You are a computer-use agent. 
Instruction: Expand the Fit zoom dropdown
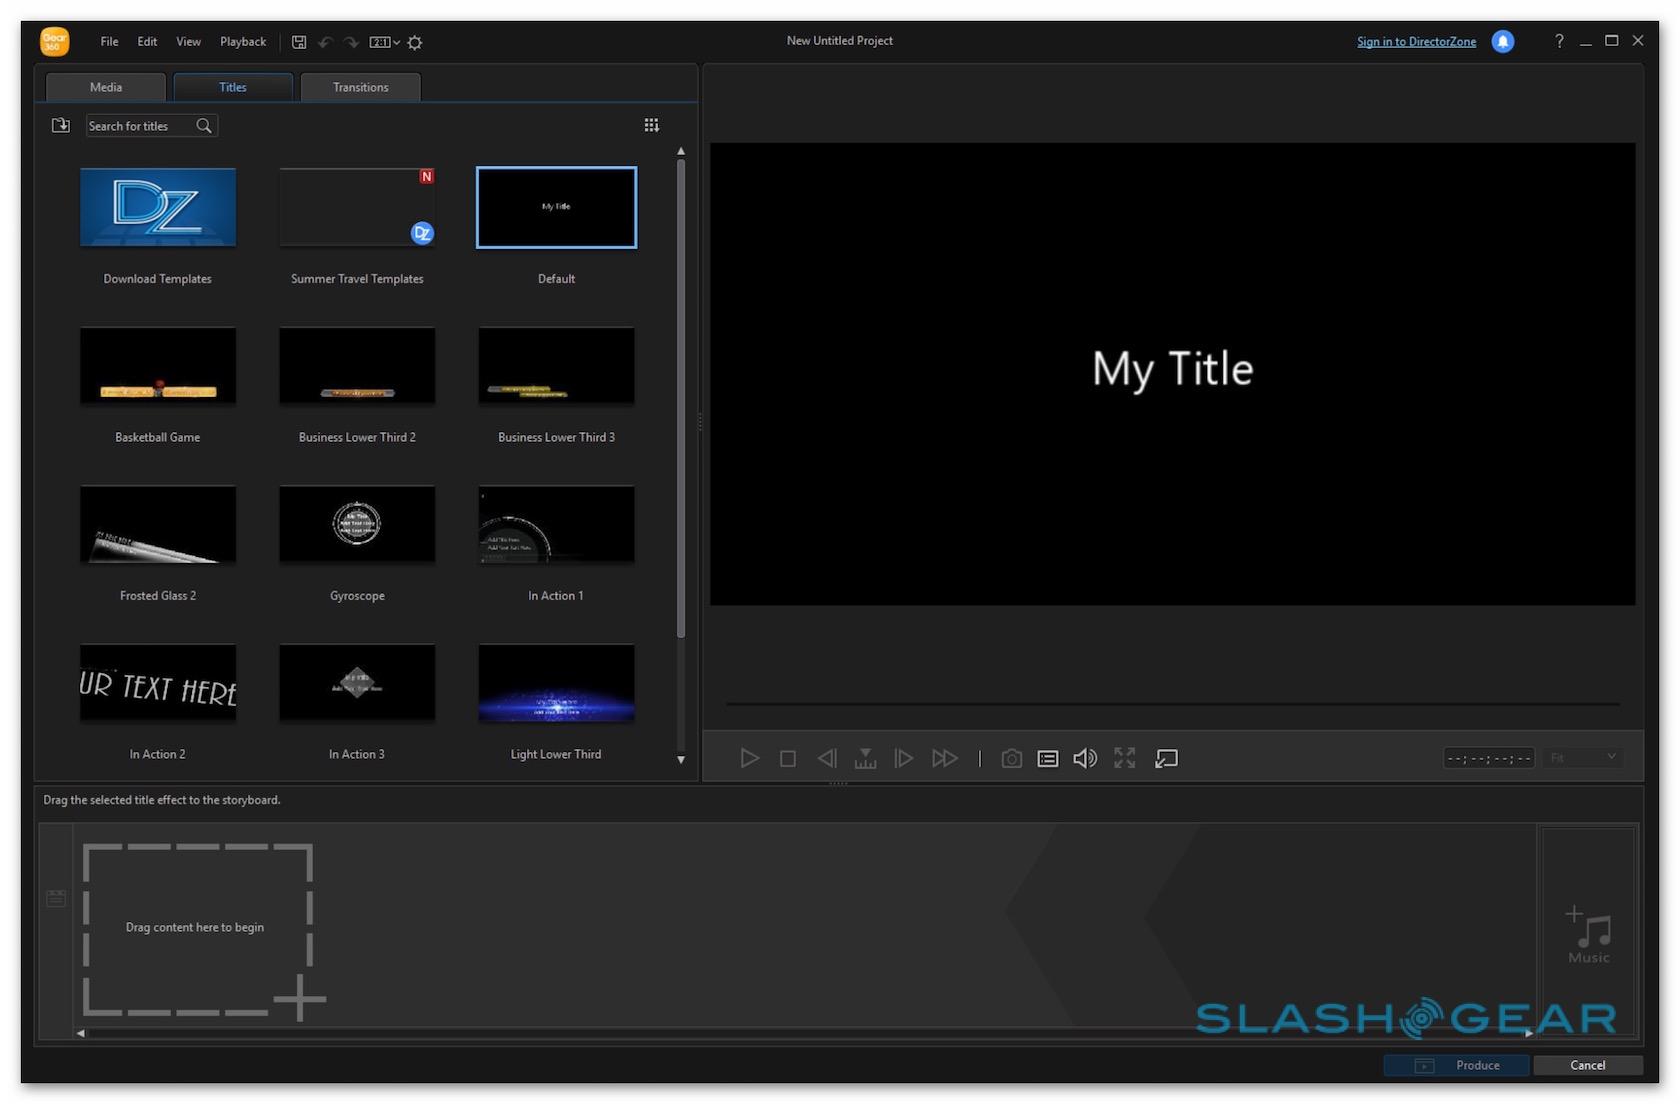(1583, 758)
